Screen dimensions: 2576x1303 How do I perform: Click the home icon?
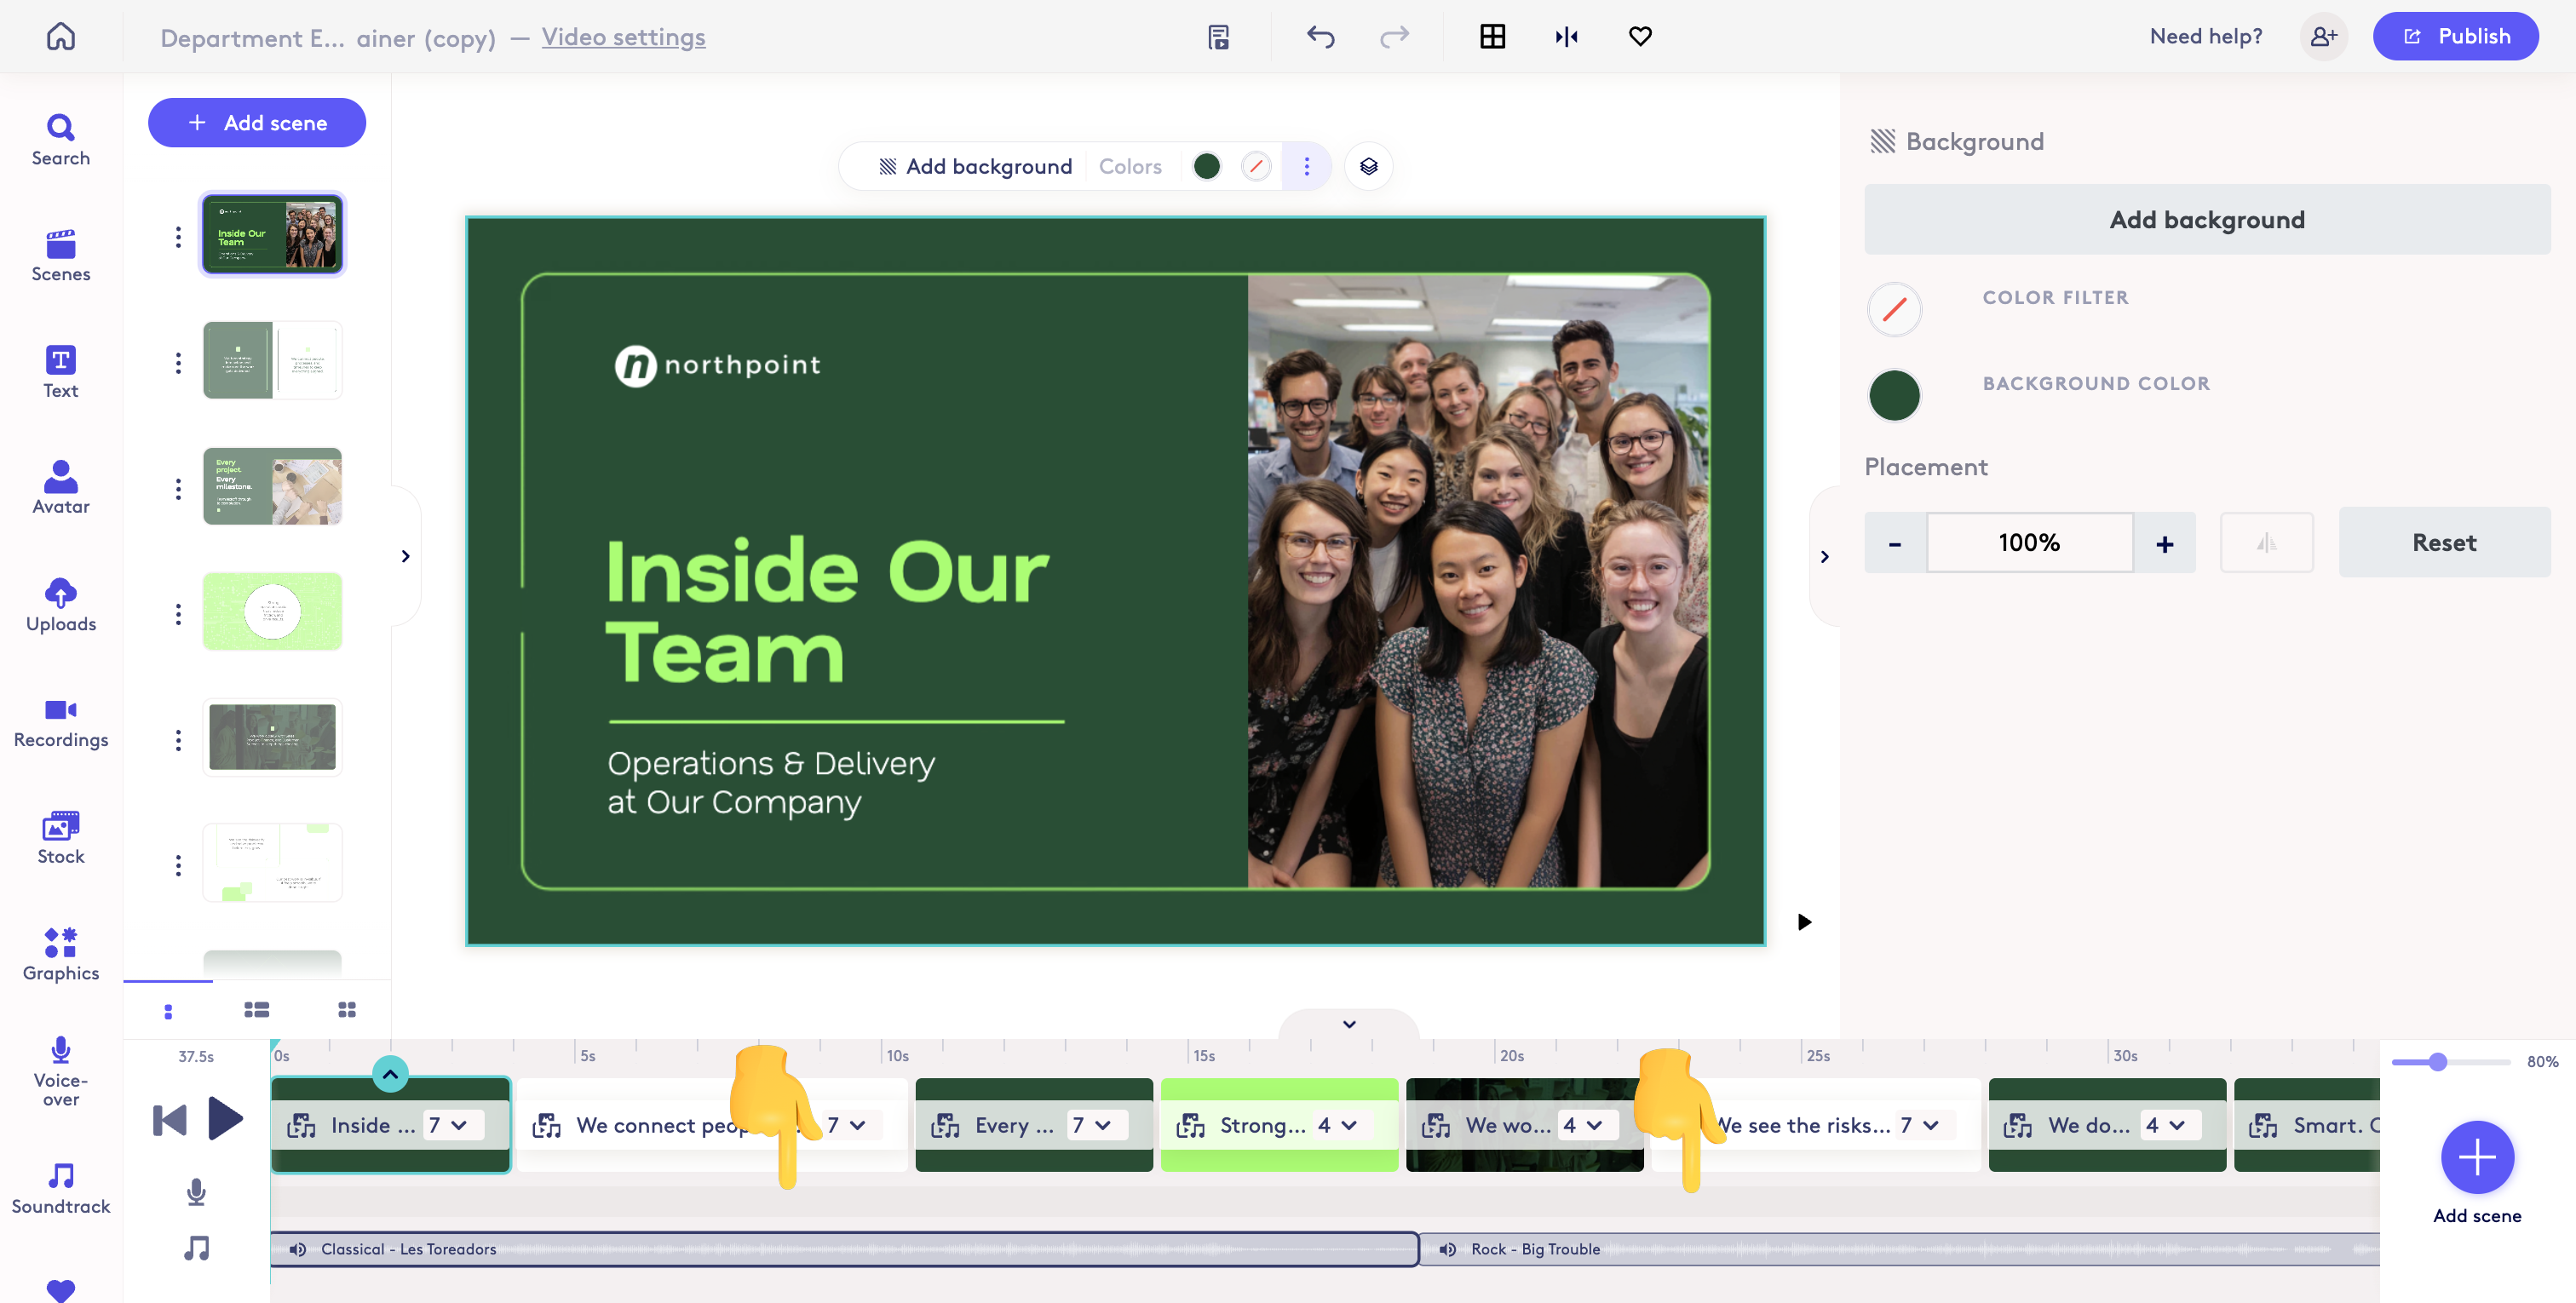61,37
